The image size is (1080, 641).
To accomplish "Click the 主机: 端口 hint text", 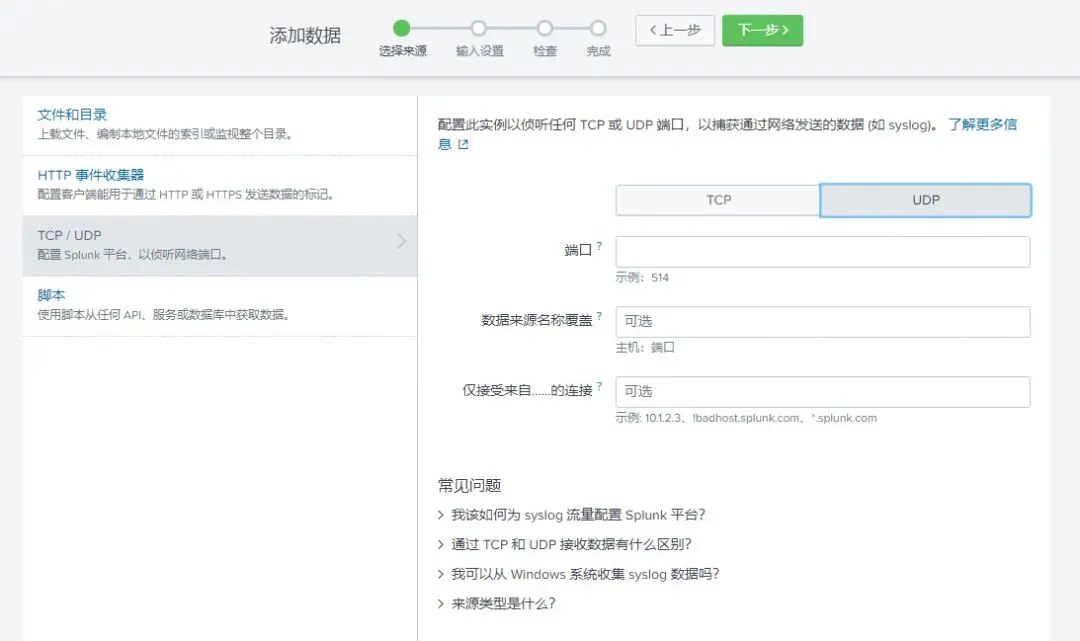I will pyautogui.click(x=645, y=348).
